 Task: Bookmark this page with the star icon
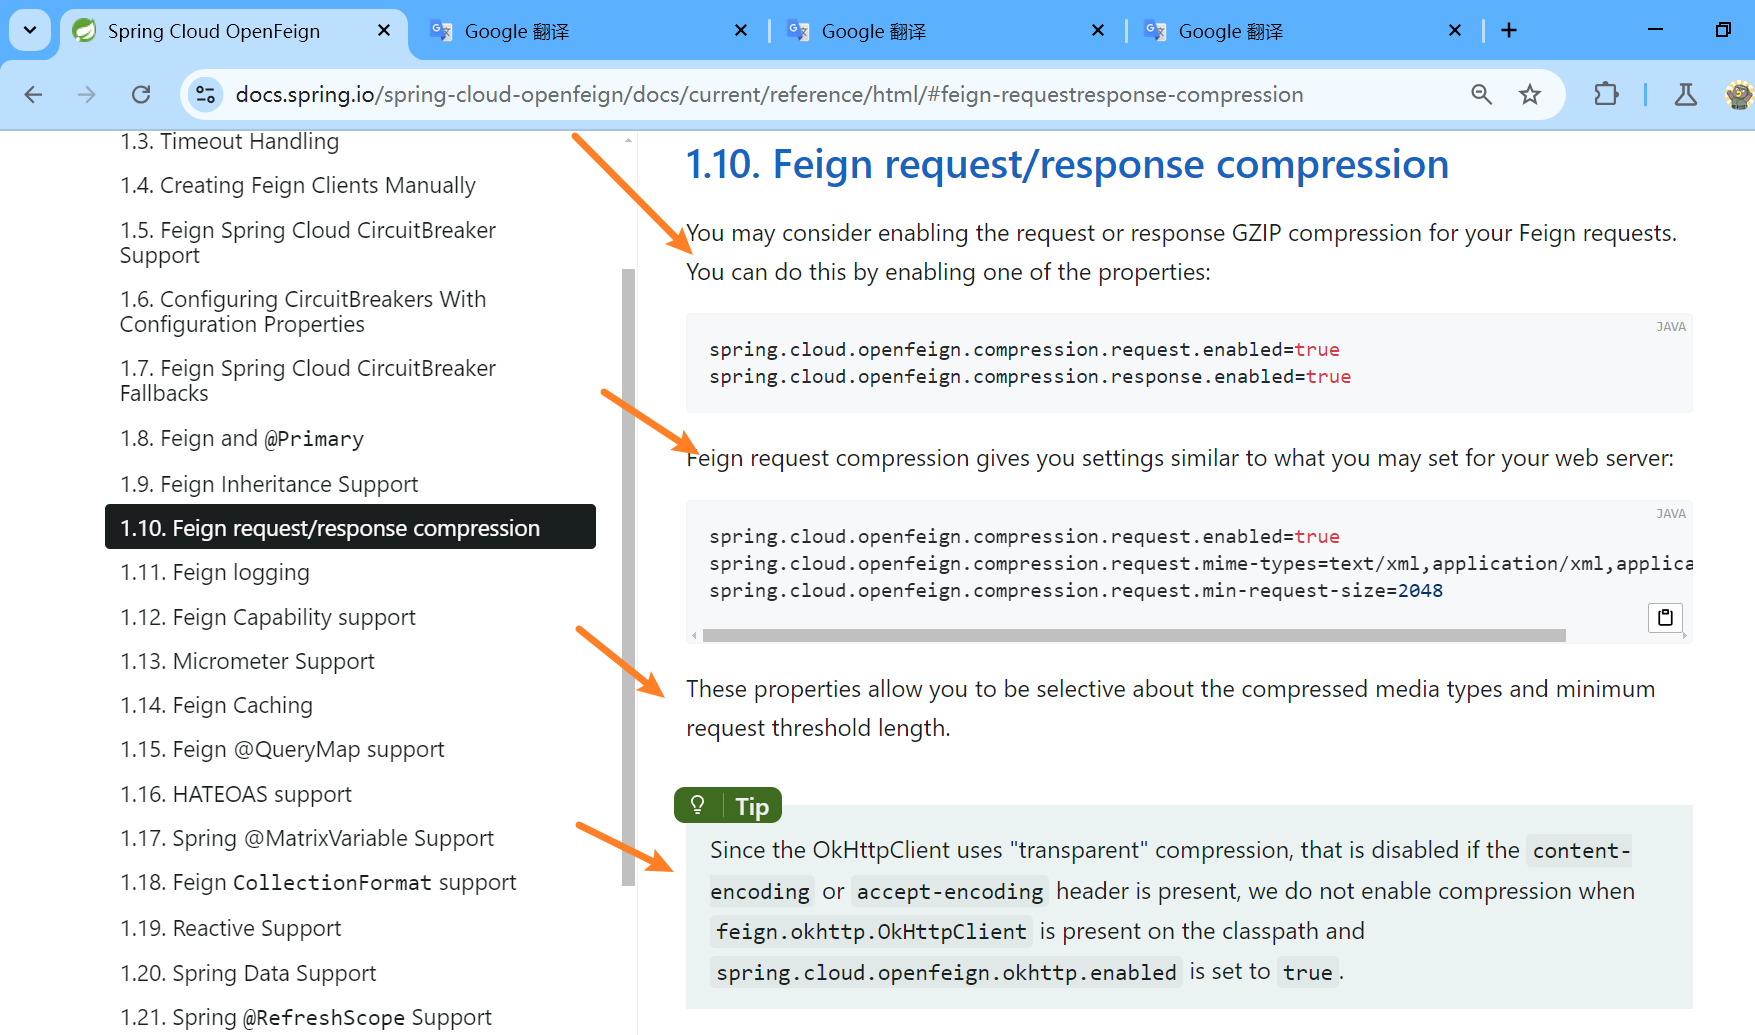1530,94
